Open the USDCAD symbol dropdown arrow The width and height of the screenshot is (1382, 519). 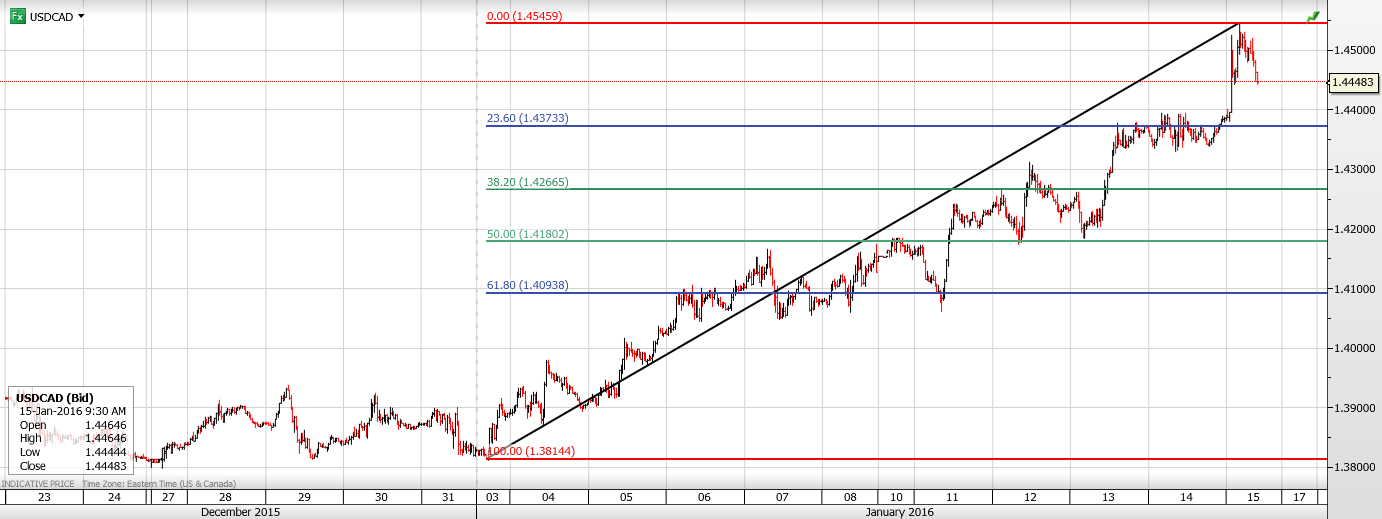click(81, 16)
